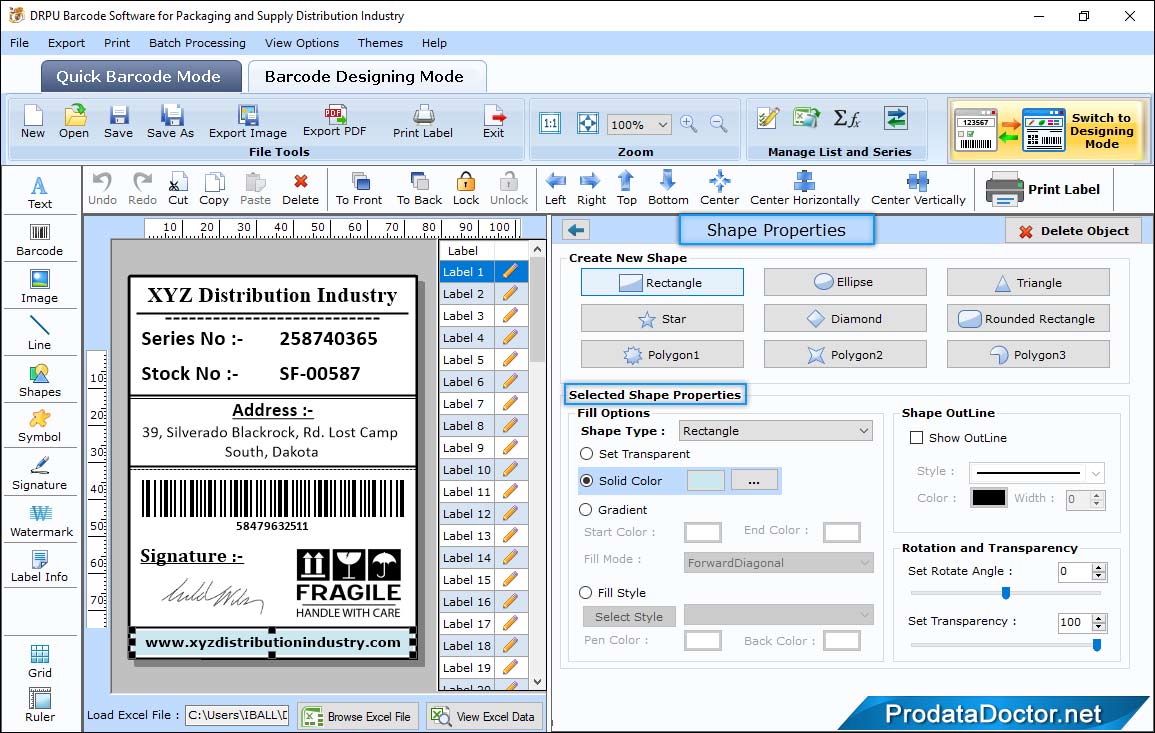Click Export Image in File Tools
The height and width of the screenshot is (733, 1155).
click(x=248, y=122)
